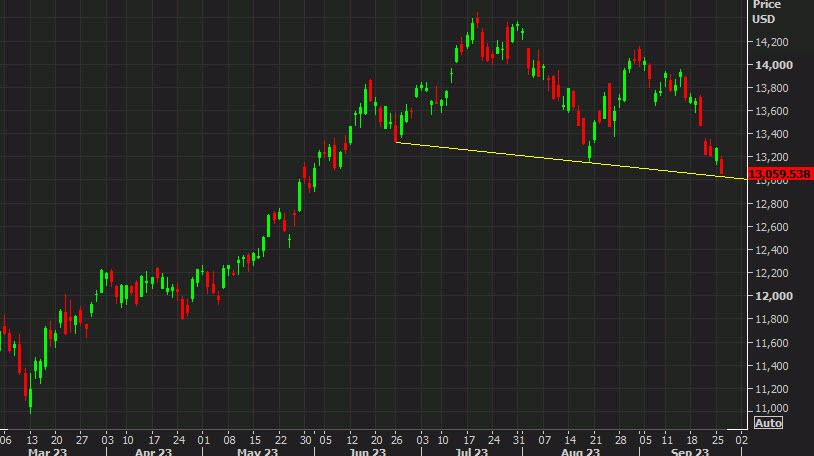
Task: Click the 15 date label in May
Action: pos(255,440)
